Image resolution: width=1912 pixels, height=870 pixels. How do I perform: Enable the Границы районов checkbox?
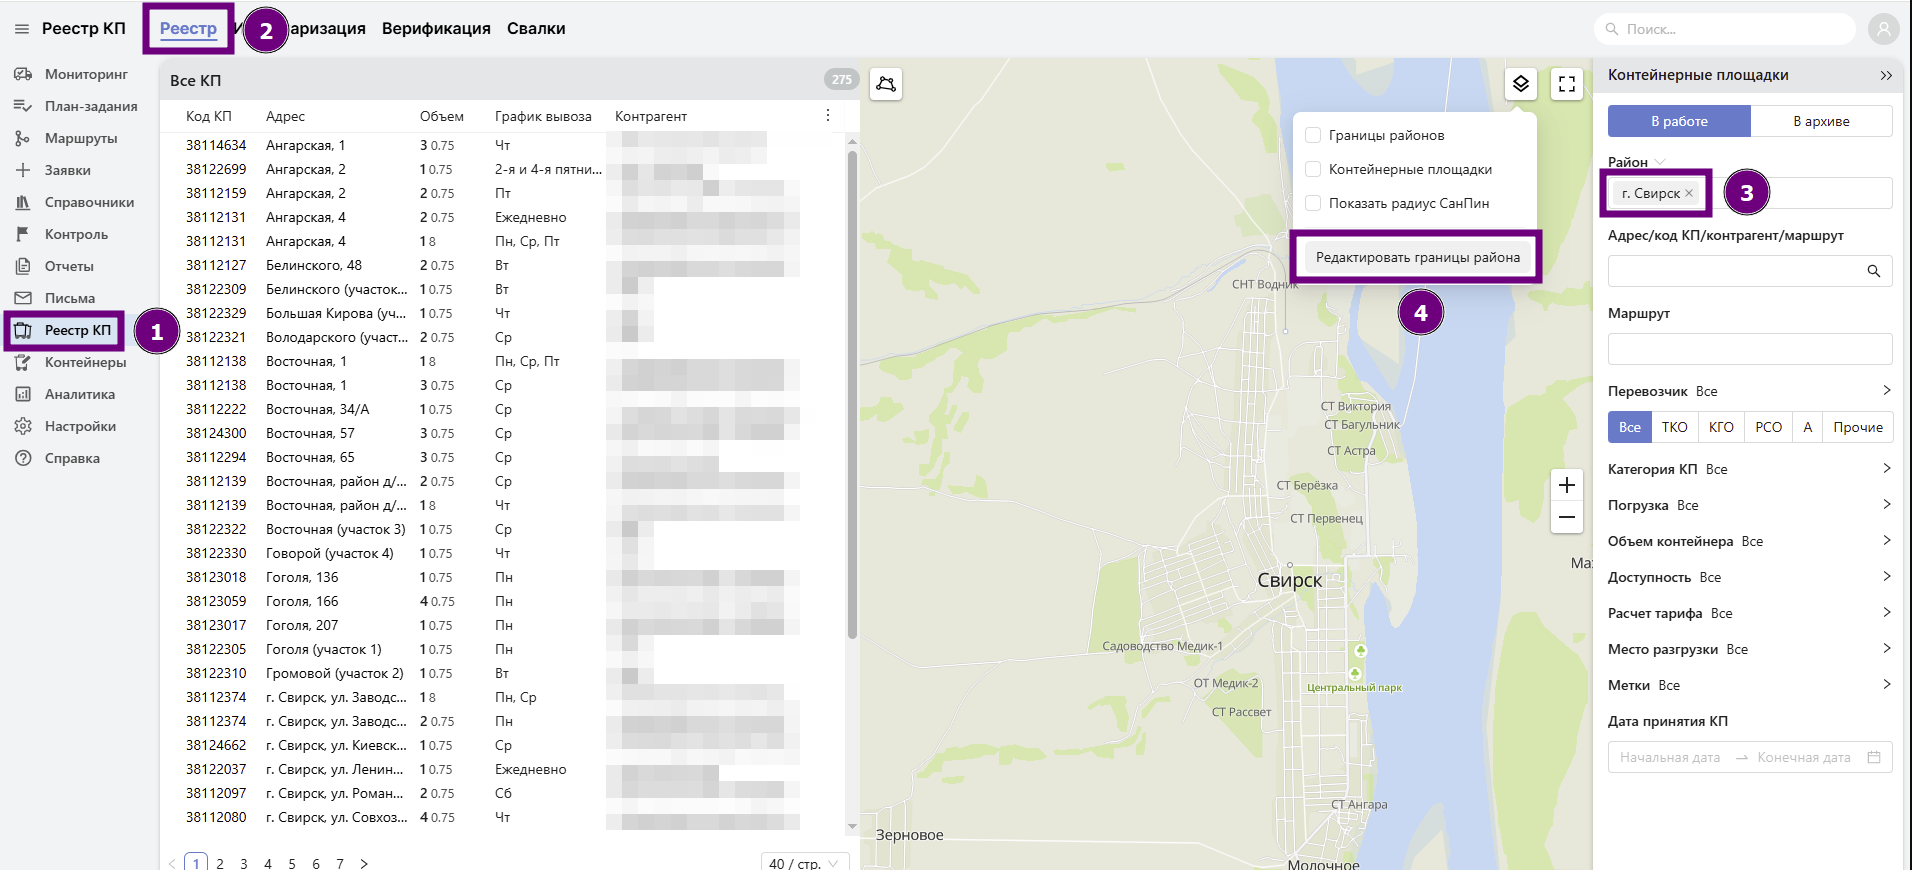[x=1314, y=135]
